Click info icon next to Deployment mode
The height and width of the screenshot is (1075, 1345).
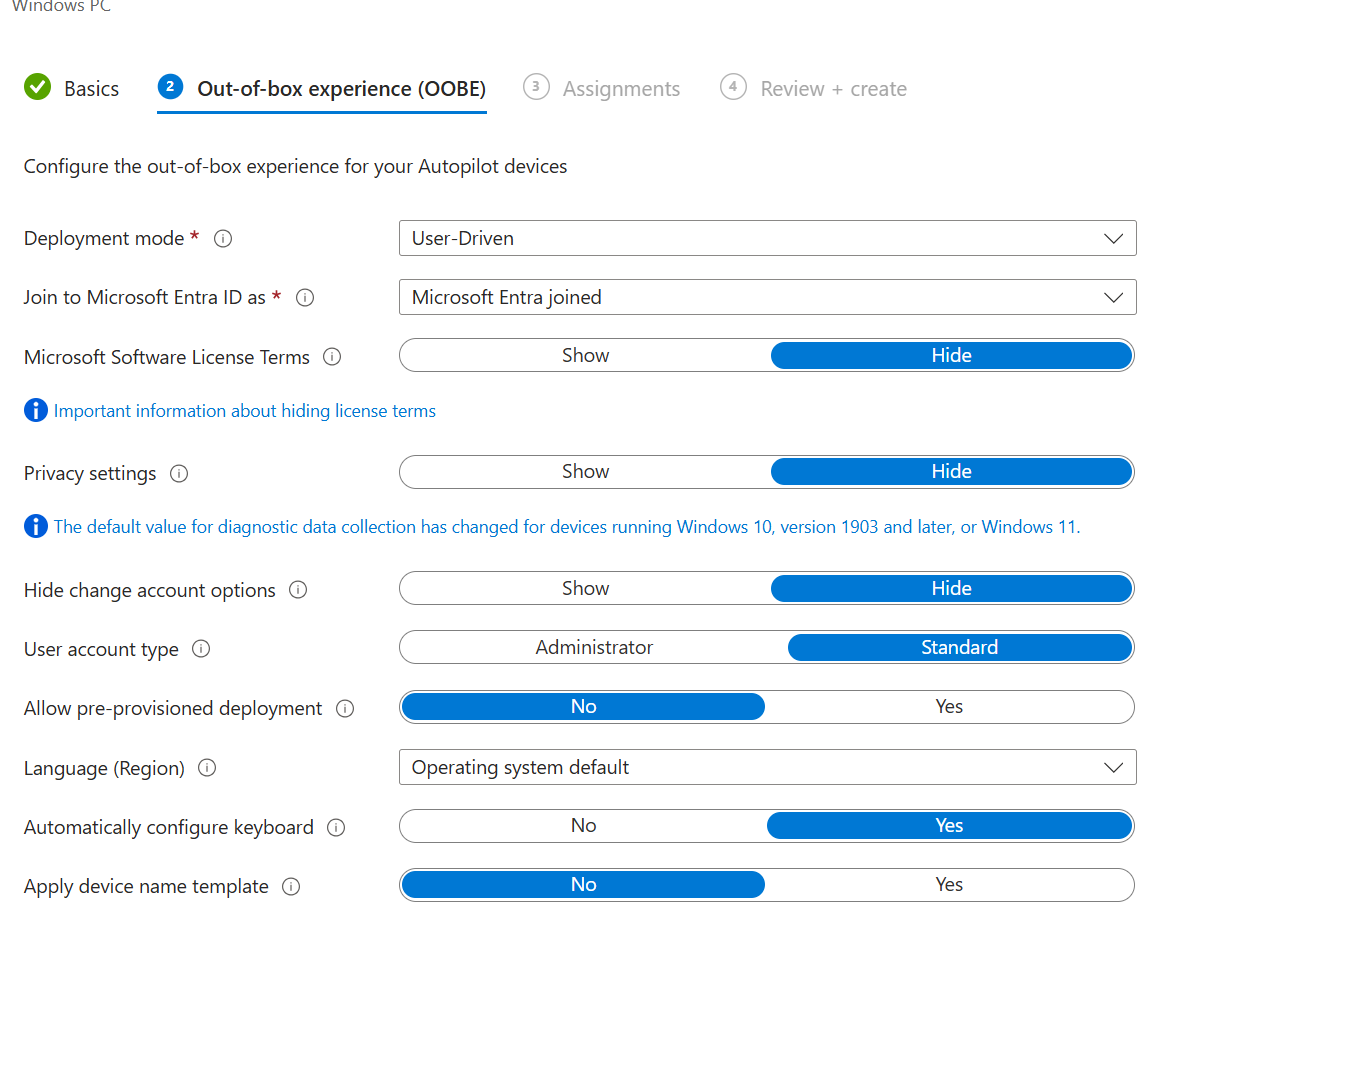[223, 239]
